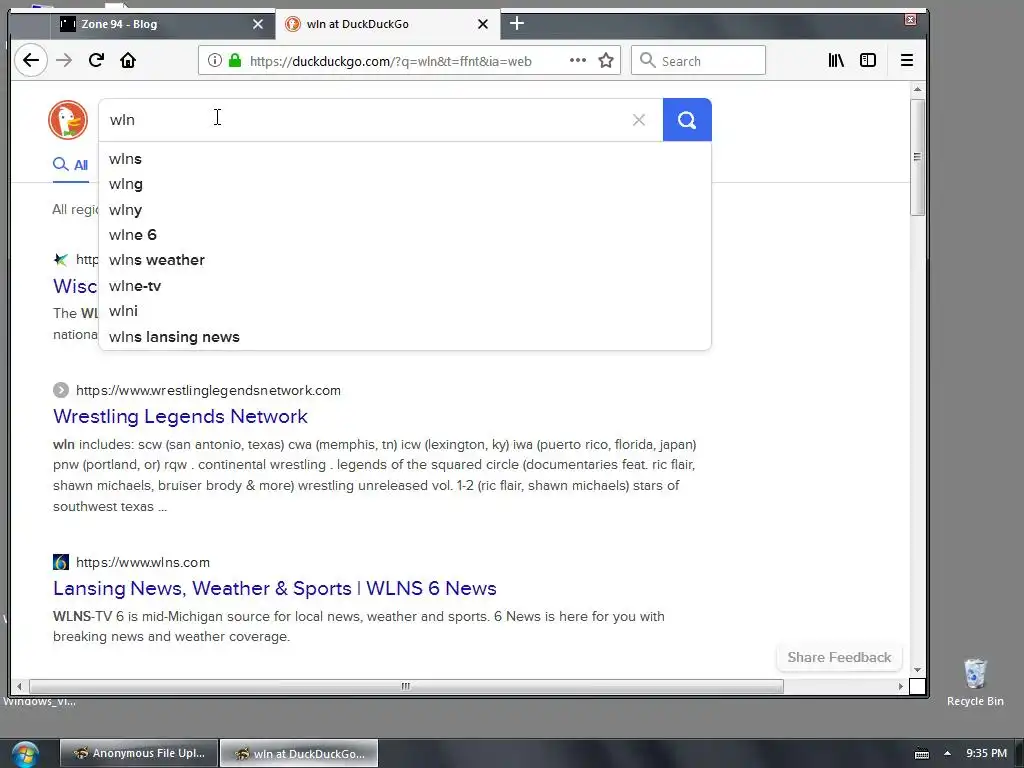Click the Wrestling Legends Network site favicon
Image resolution: width=1024 pixels, height=768 pixels.
click(x=61, y=391)
